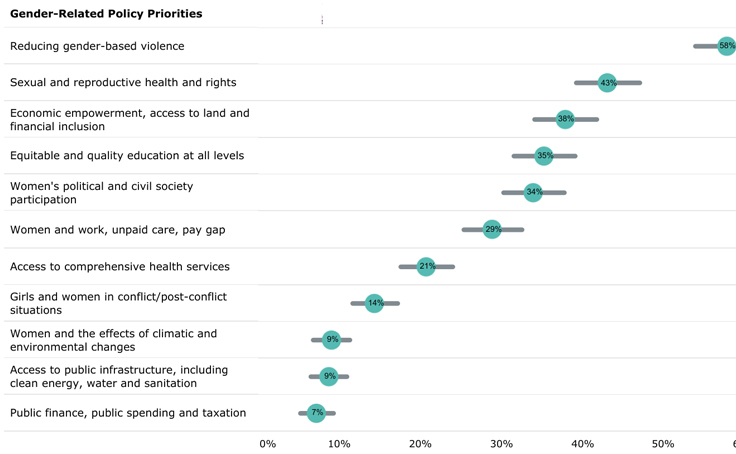Click the 29% women and work dot
The image size is (736, 454).
pyautogui.click(x=492, y=229)
